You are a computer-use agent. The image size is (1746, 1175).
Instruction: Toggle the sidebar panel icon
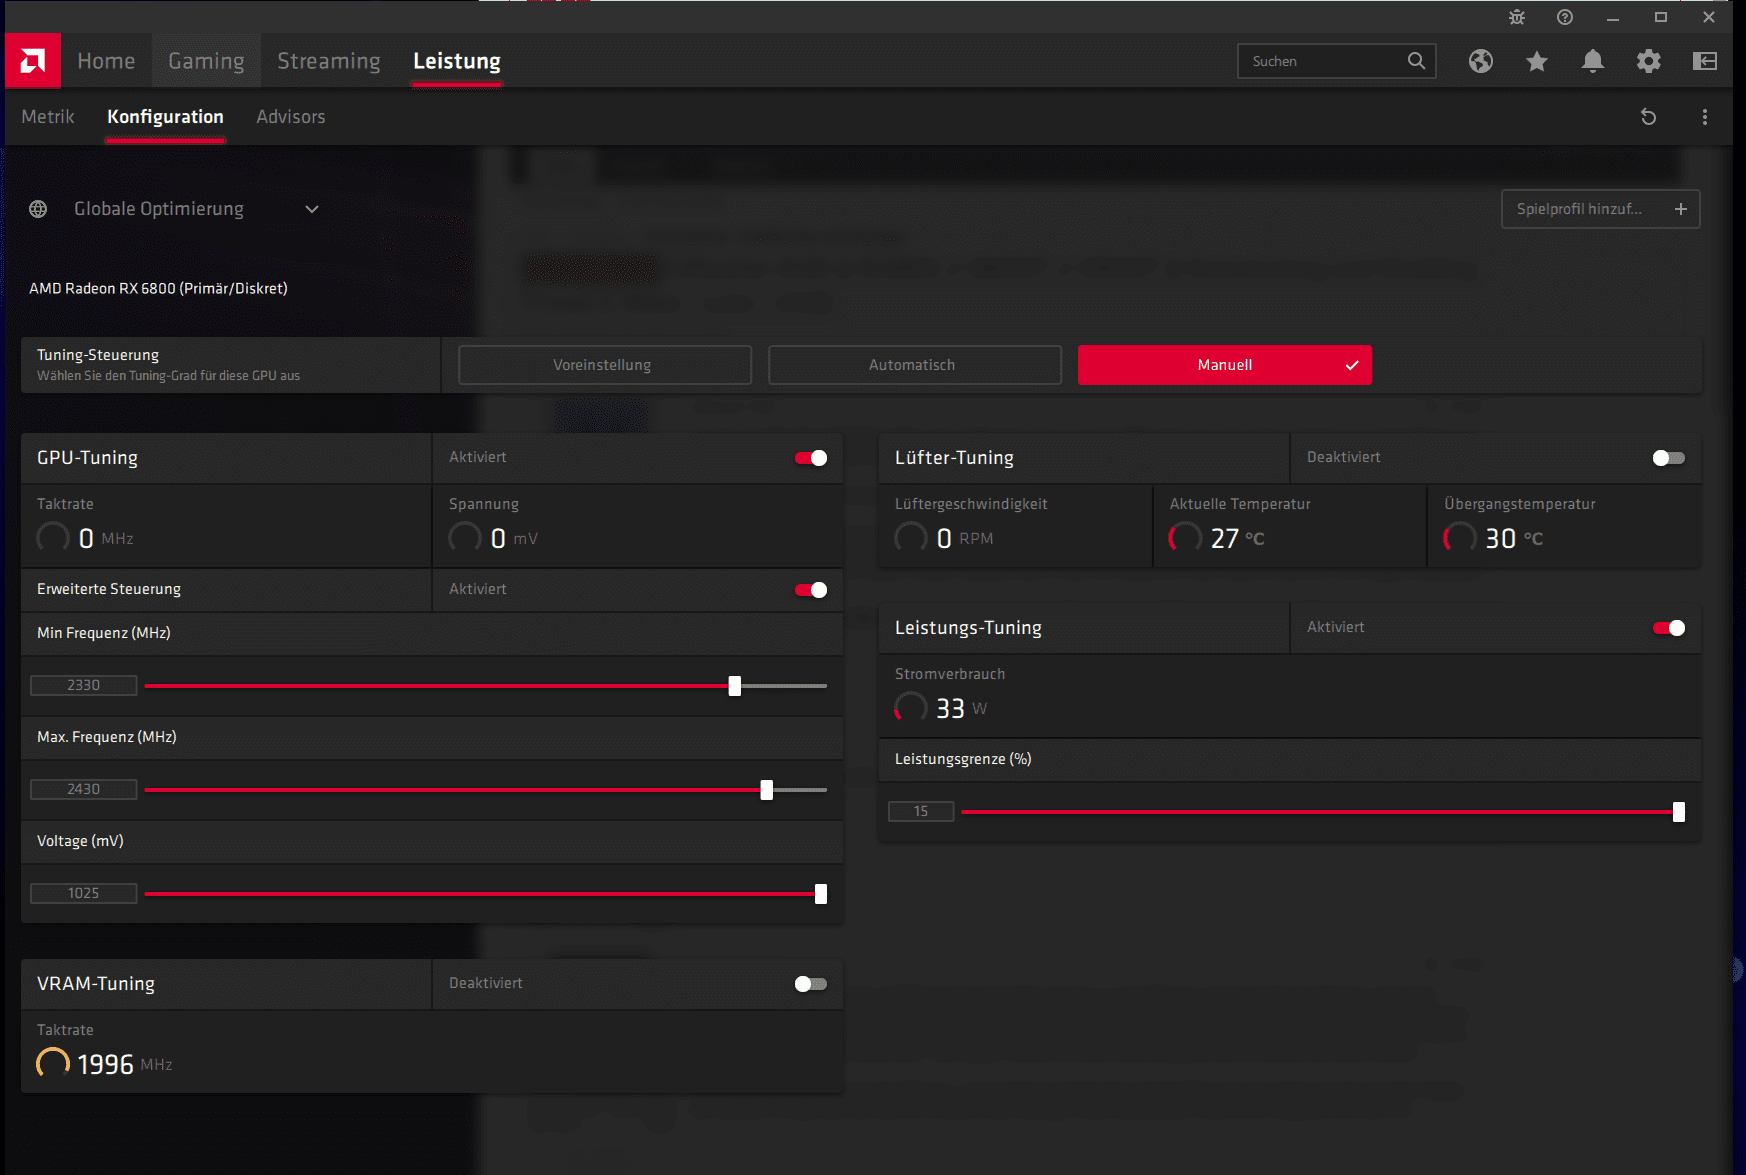pyautogui.click(x=1705, y=61)
